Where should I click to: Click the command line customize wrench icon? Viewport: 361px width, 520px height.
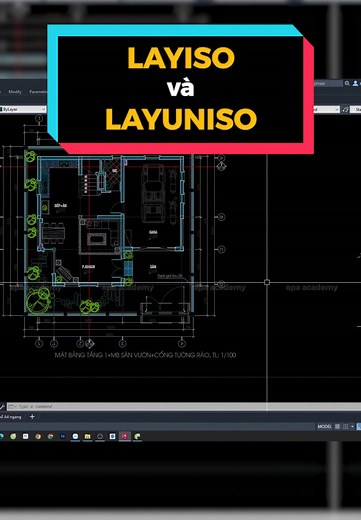click(2, 407)
